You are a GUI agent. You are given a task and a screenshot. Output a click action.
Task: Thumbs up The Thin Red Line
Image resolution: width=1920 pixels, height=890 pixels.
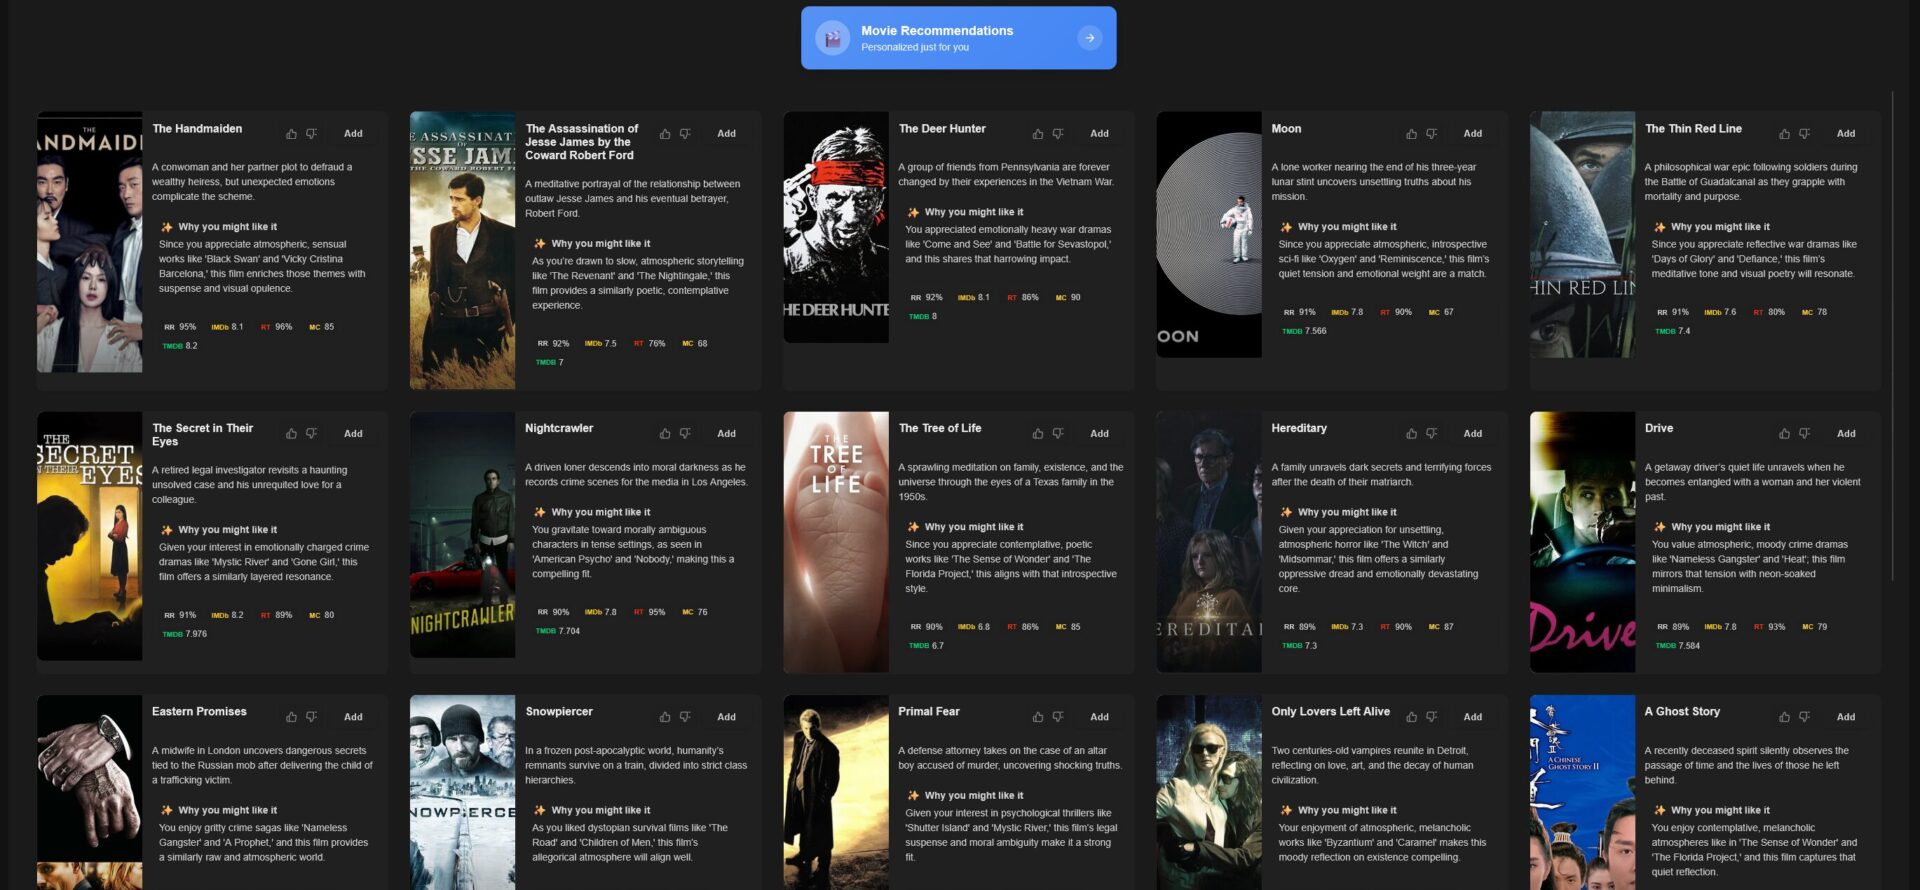[x=1784, y=134]
